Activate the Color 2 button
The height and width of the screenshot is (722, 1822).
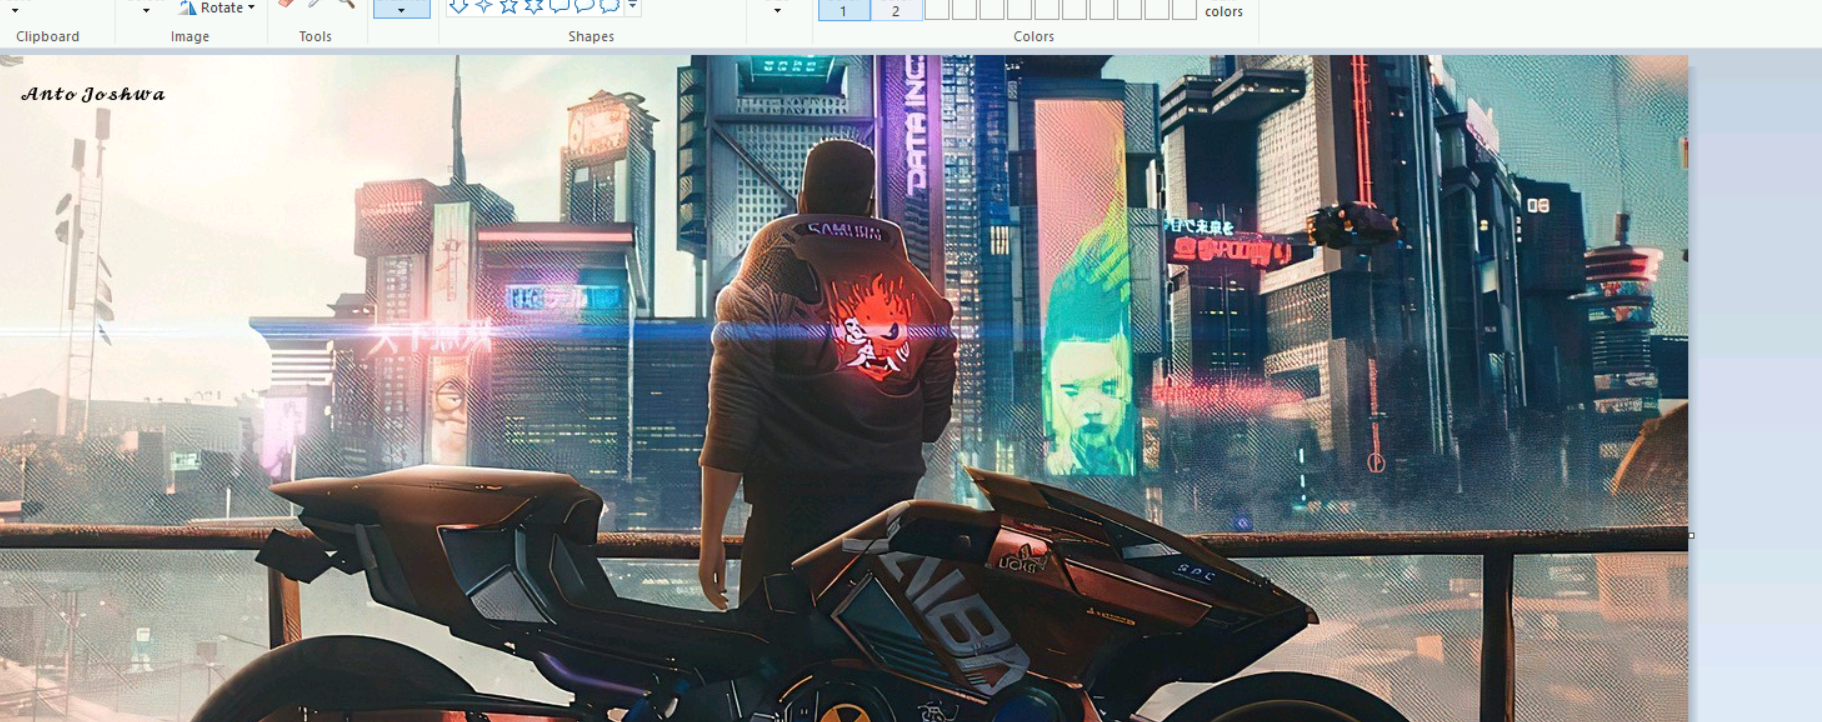896,10
